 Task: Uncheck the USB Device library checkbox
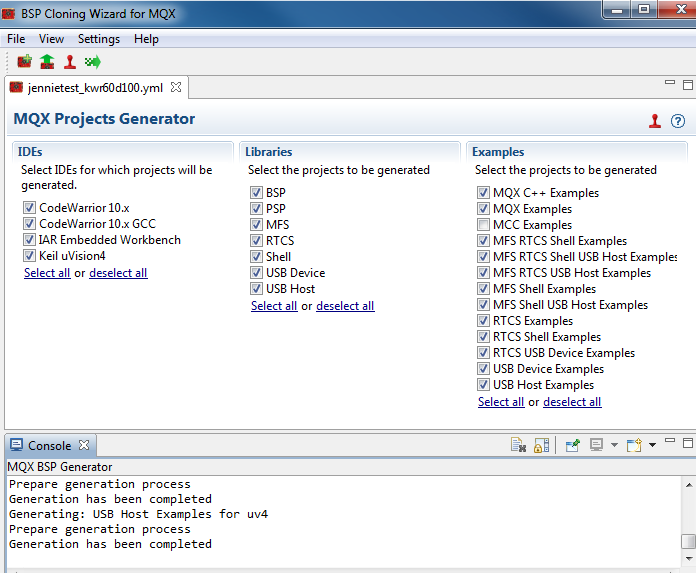[x=257, y=273]
